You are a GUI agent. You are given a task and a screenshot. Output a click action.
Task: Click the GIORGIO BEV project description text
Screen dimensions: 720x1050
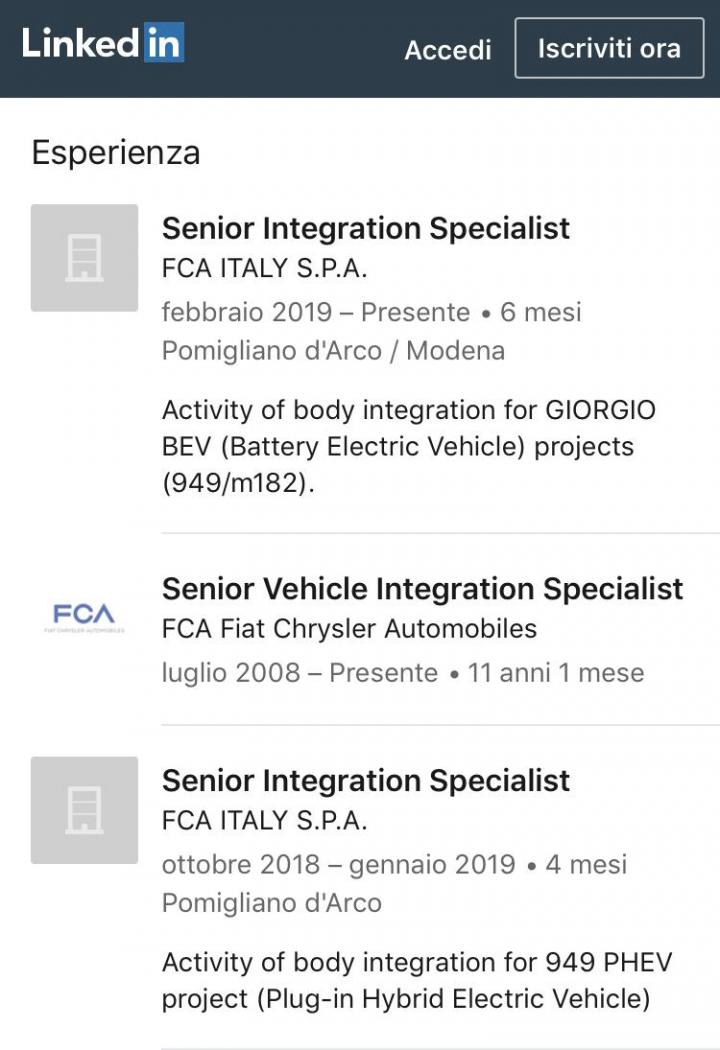click(x=409, y=446)
